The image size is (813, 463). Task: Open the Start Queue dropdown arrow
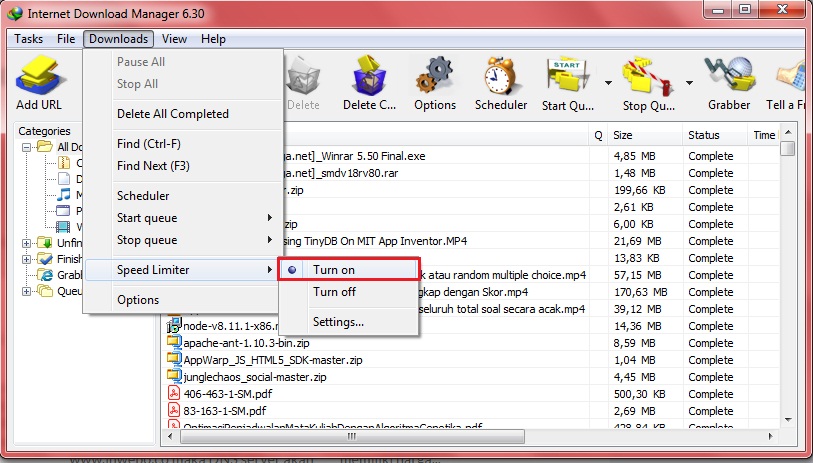[x=608, y=83]
